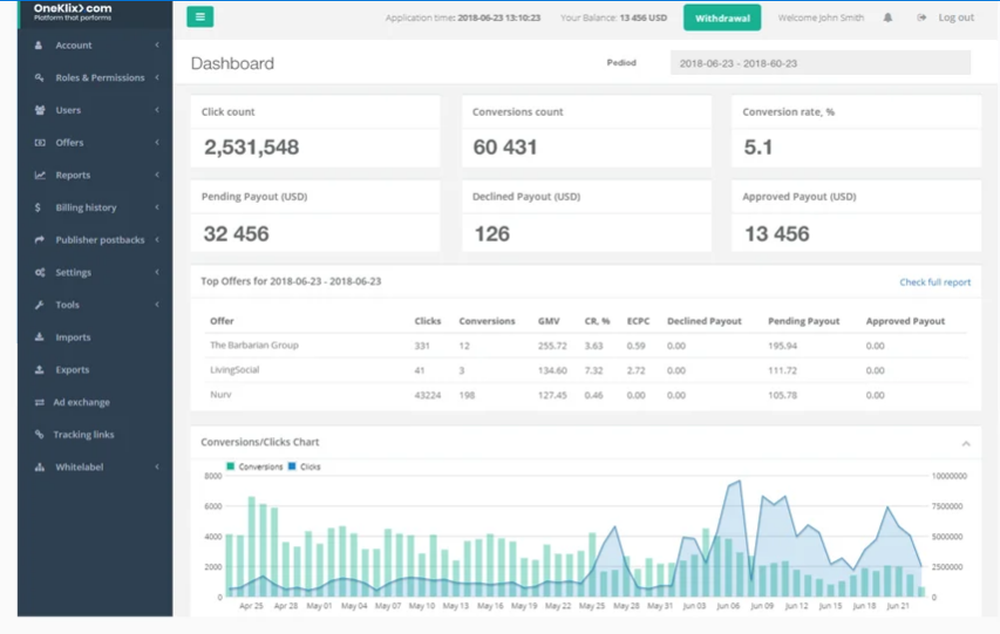Click the Declined Payout column header
The height and width of the screenshot is (634, 1000).
point(704,321)
